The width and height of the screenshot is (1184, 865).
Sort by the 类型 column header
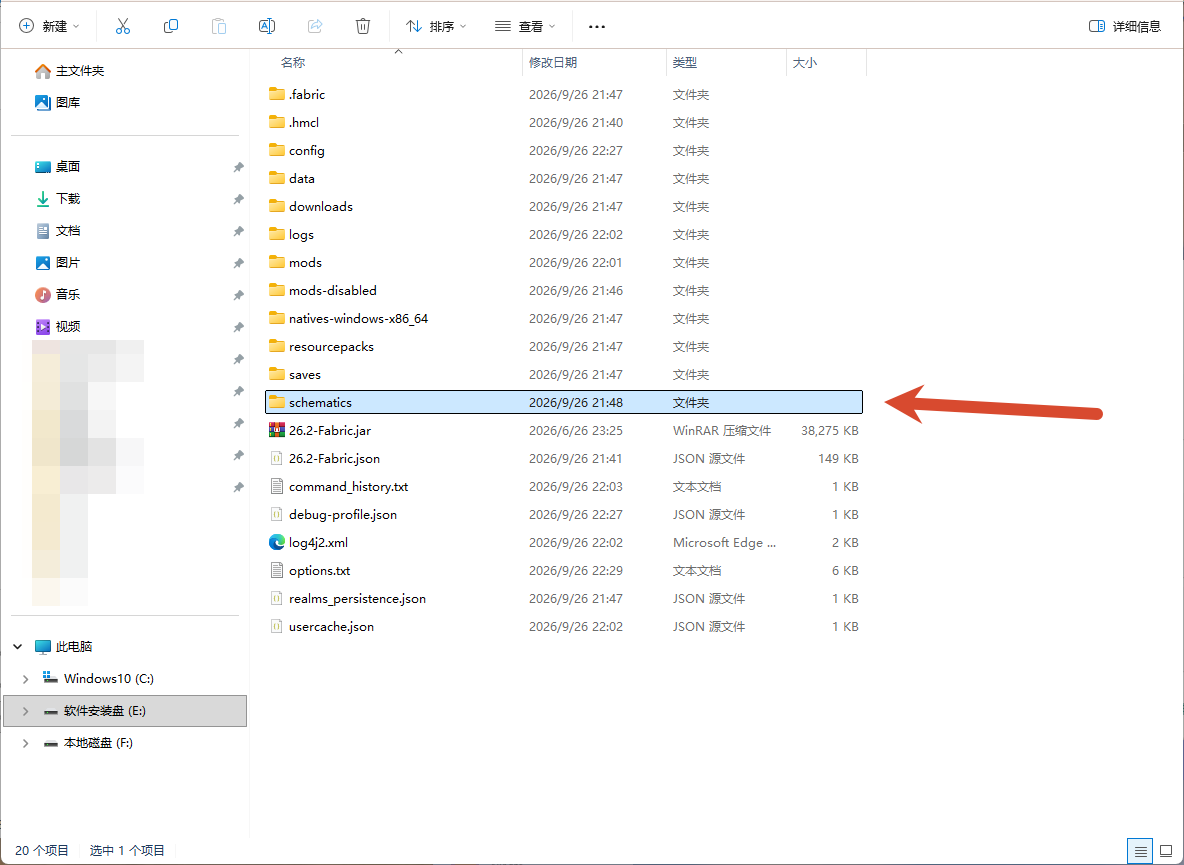coord(685,63)
